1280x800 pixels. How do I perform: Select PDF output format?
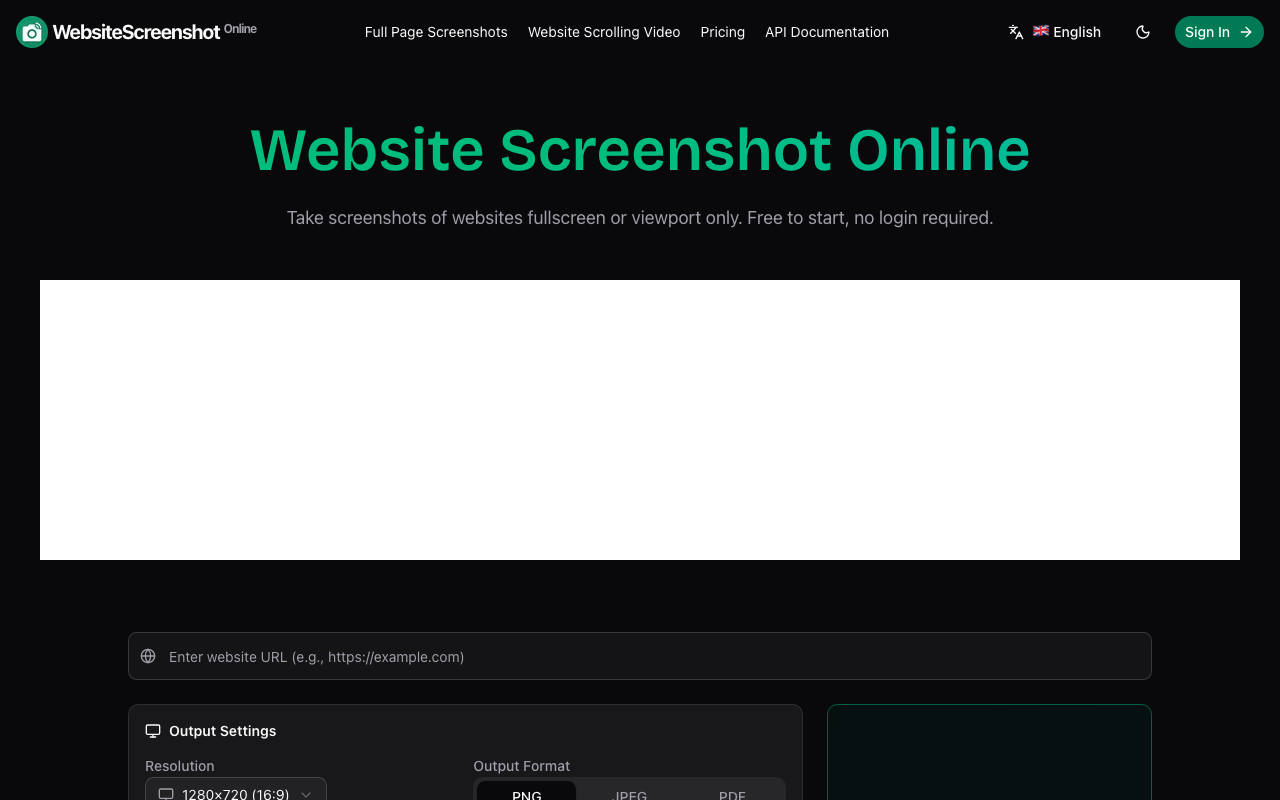point(732,791)
